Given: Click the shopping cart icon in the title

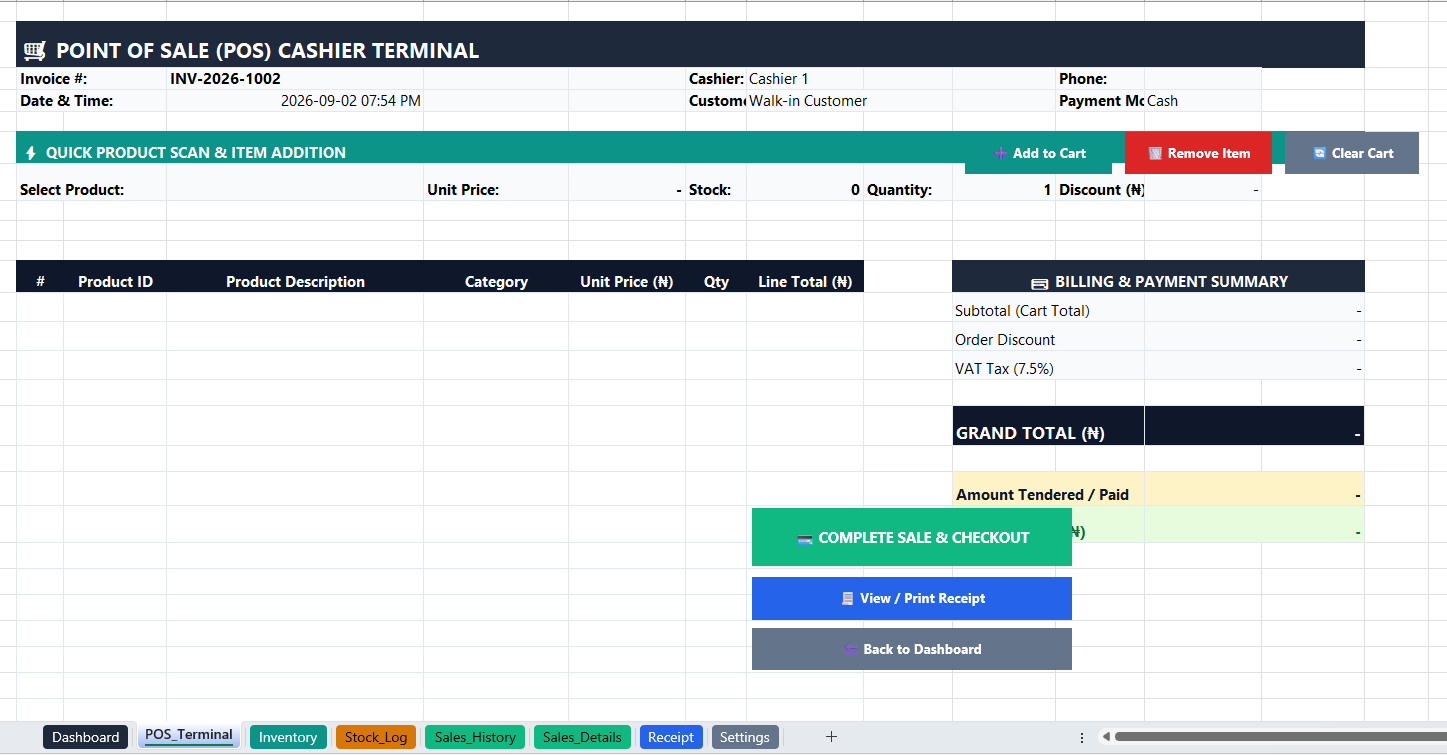Looking at the screenshot, I should (x=35, y=51).
